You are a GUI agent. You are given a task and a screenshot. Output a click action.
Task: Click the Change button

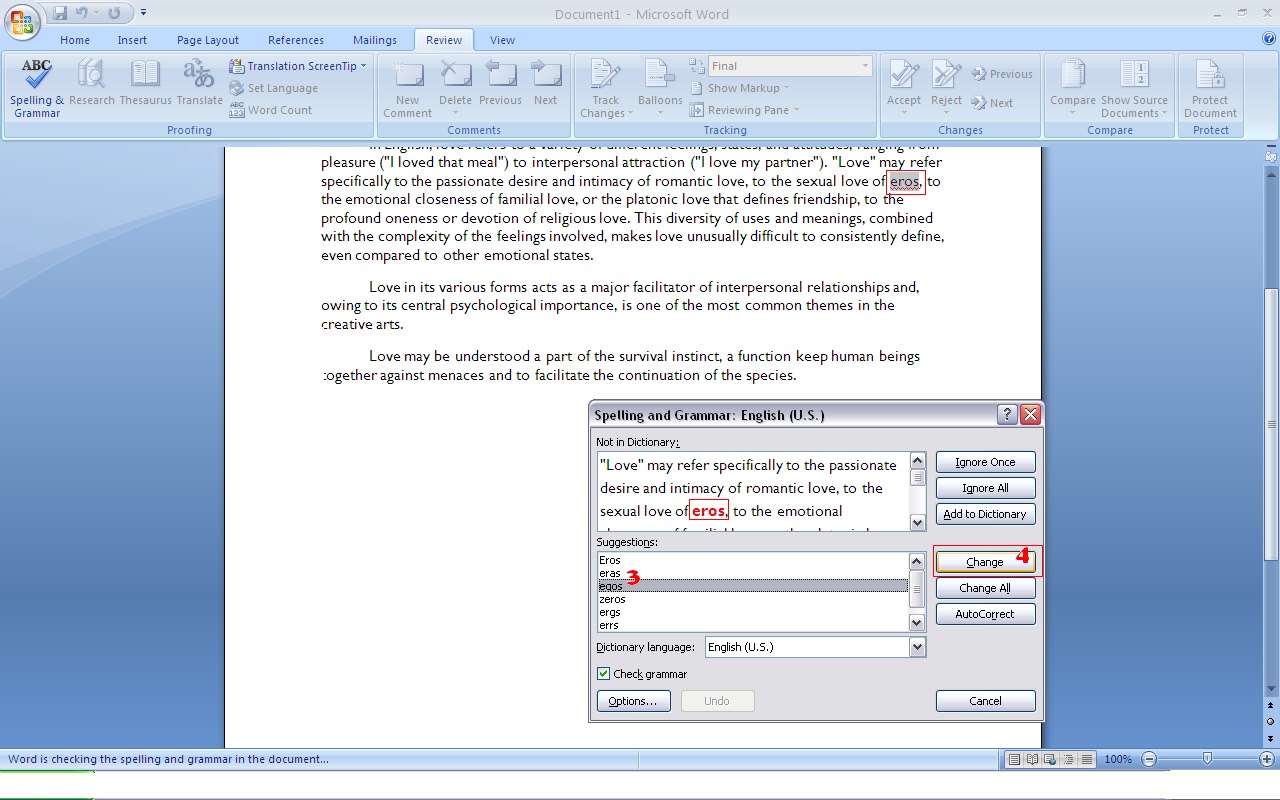(985, 561)
